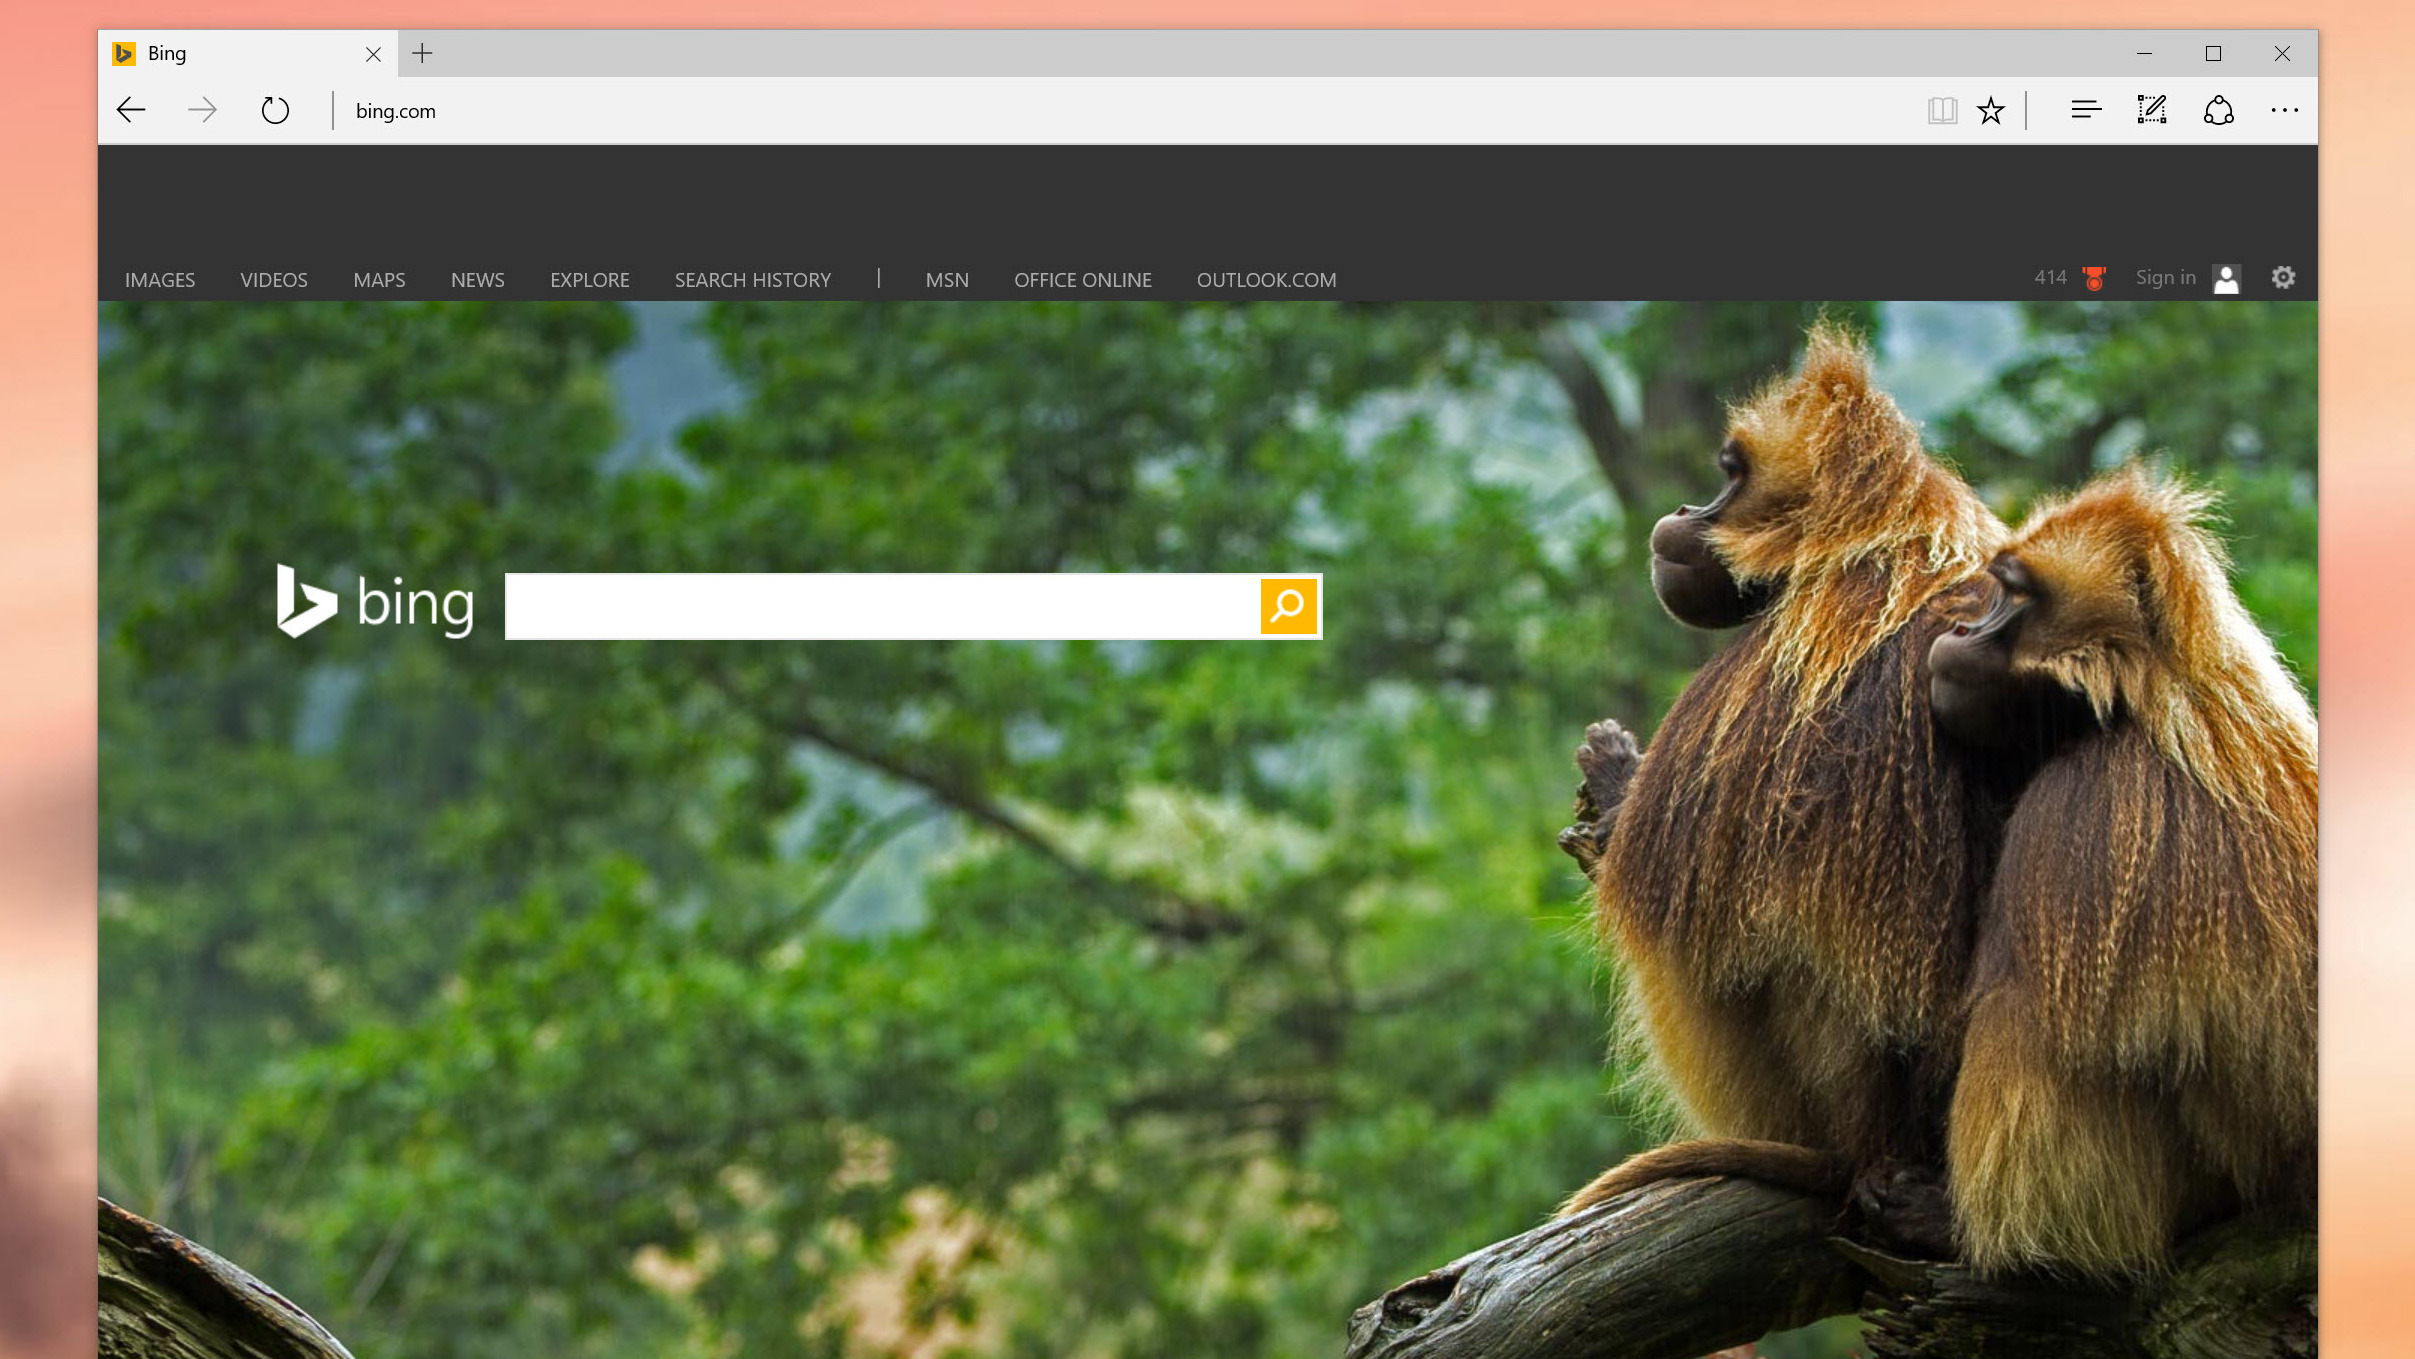Close the Bing tab

373,54
